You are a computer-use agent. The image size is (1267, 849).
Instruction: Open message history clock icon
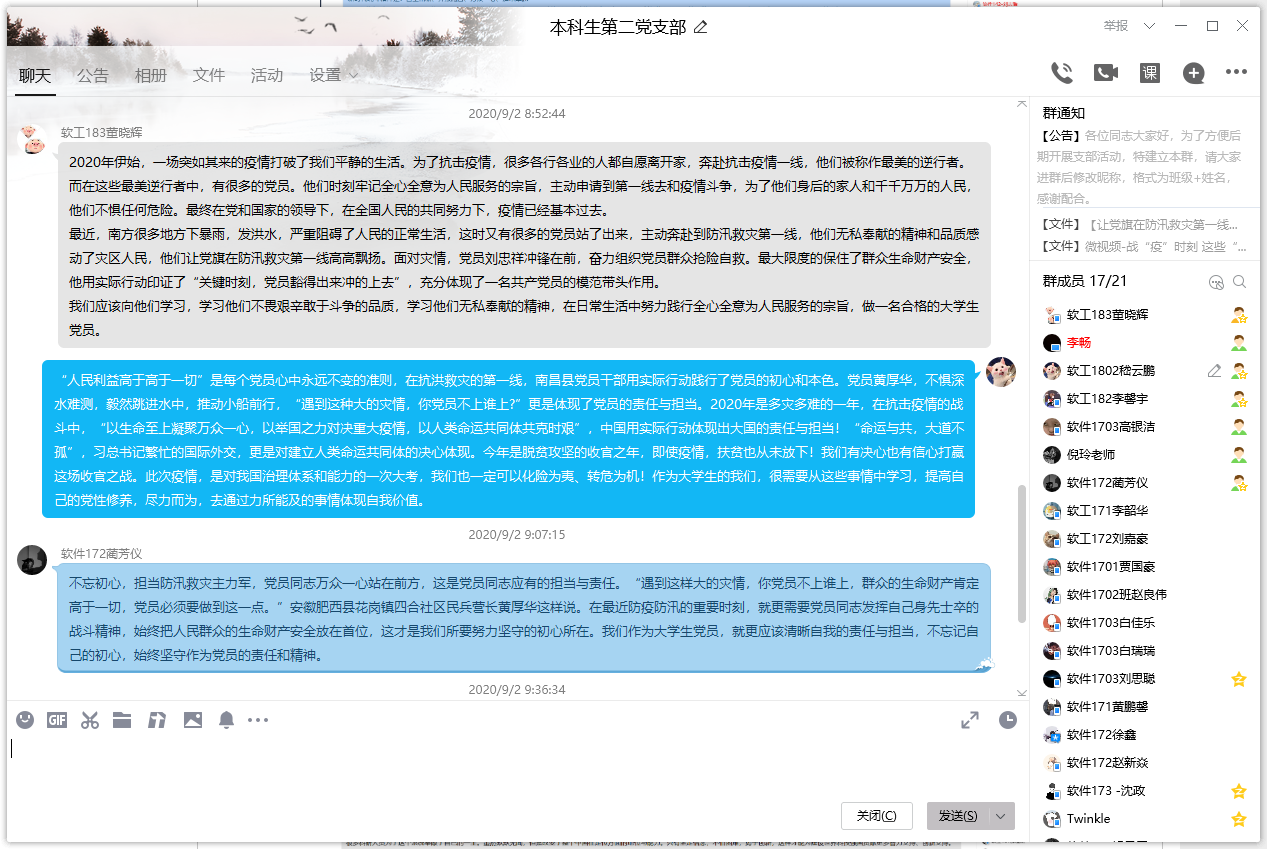point(1008,719)
